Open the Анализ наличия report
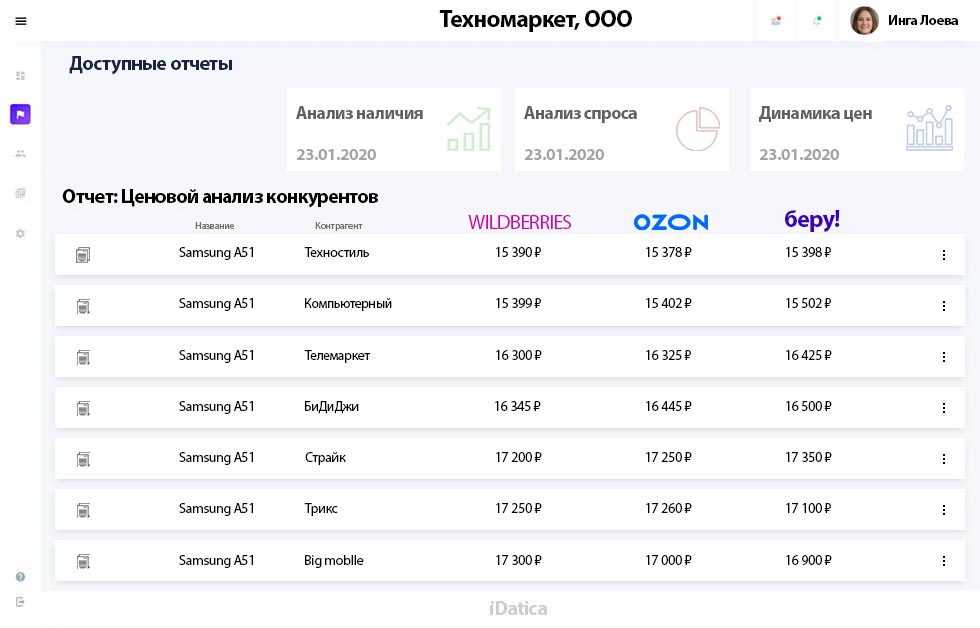The image size is (980, 628). (x=393, y=129)
